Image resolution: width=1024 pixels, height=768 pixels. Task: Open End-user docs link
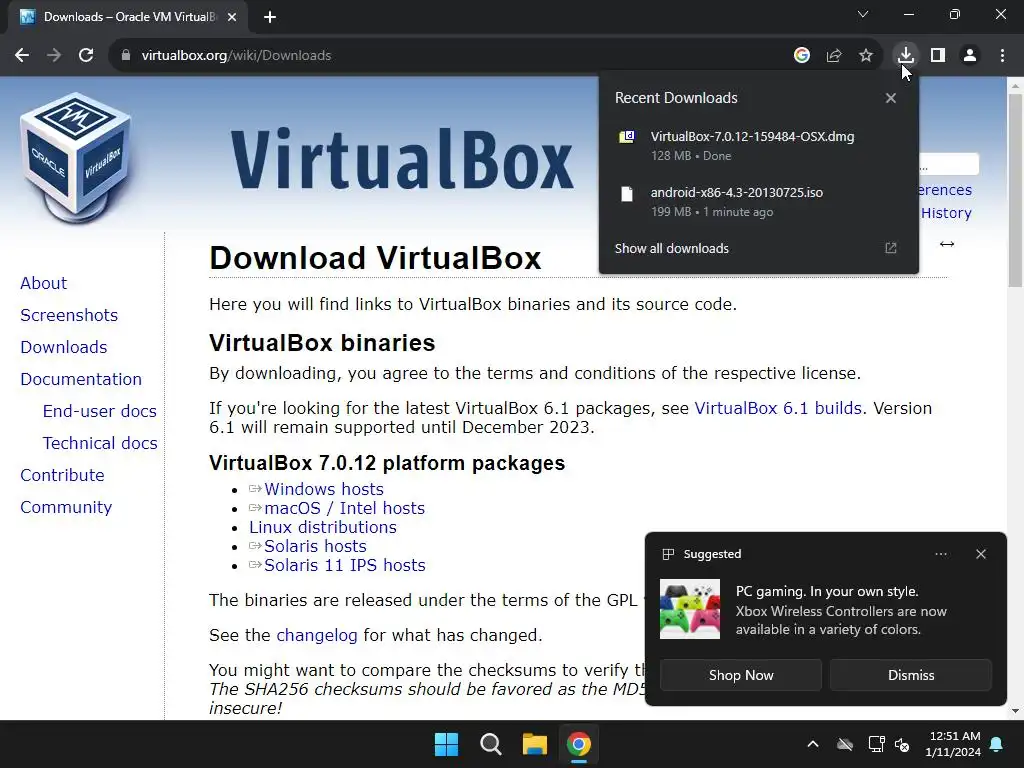click(x=100, y=411)
